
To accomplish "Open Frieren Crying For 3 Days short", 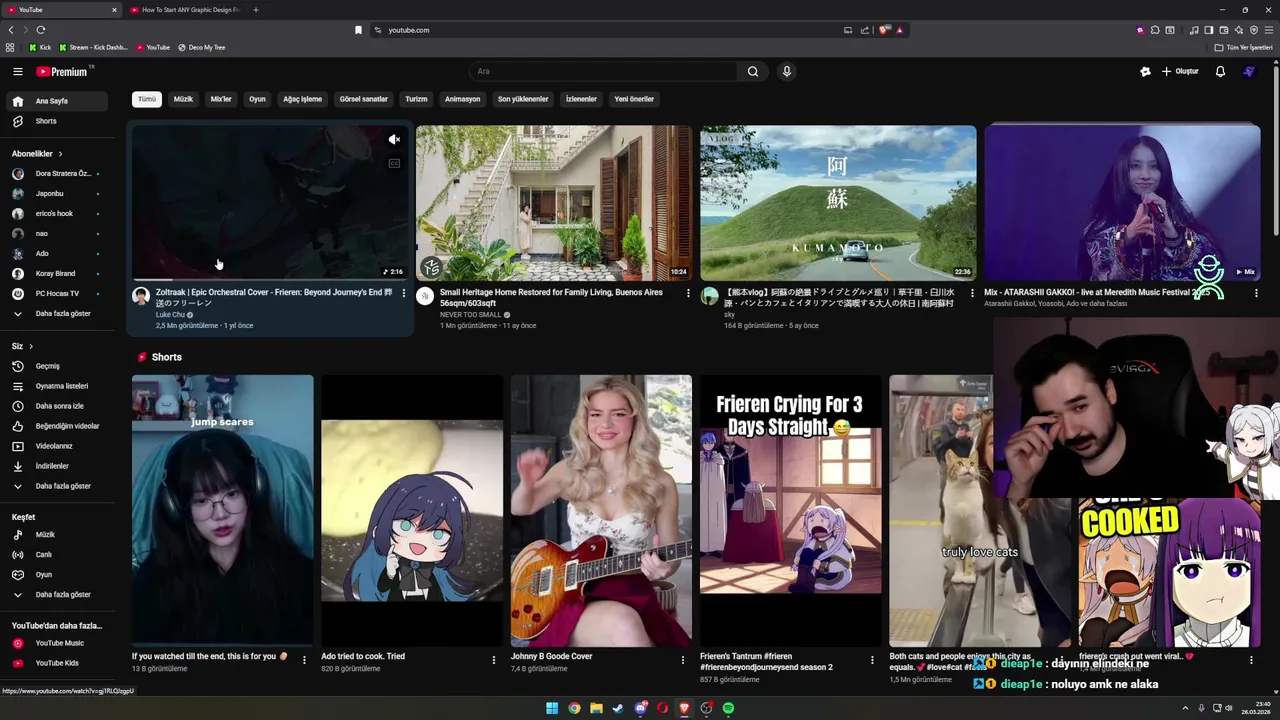I will pos(791,511).
